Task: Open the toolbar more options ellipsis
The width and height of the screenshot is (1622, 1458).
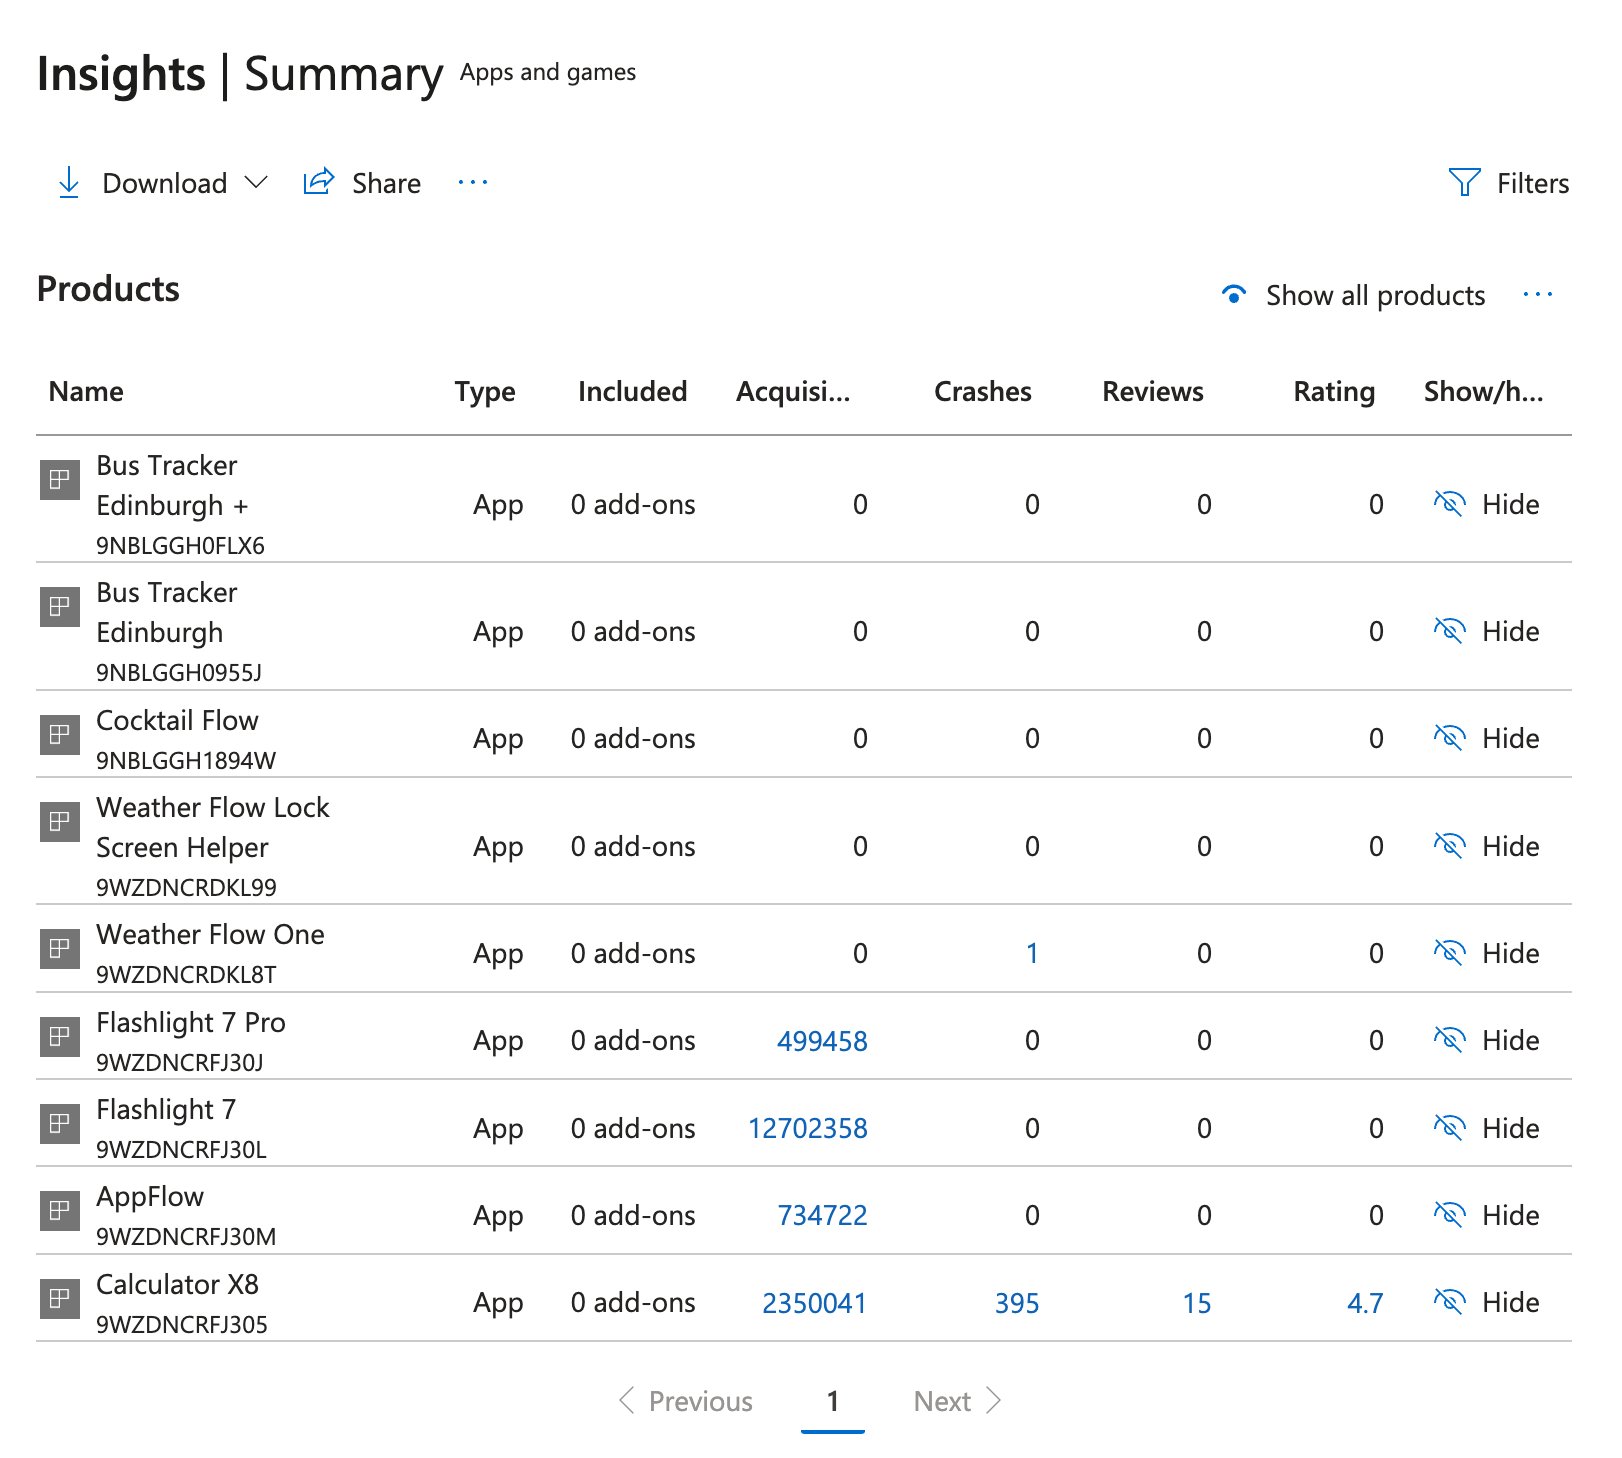Action: 472,183
